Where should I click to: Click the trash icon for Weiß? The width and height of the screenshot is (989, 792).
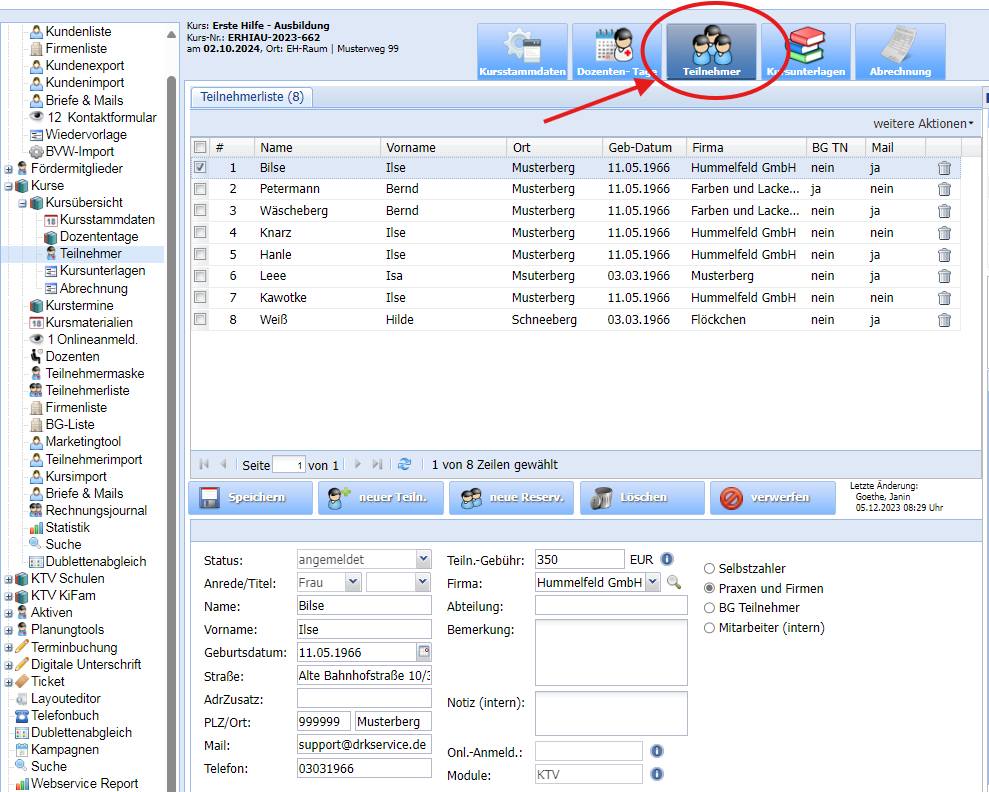pos(944,320)
